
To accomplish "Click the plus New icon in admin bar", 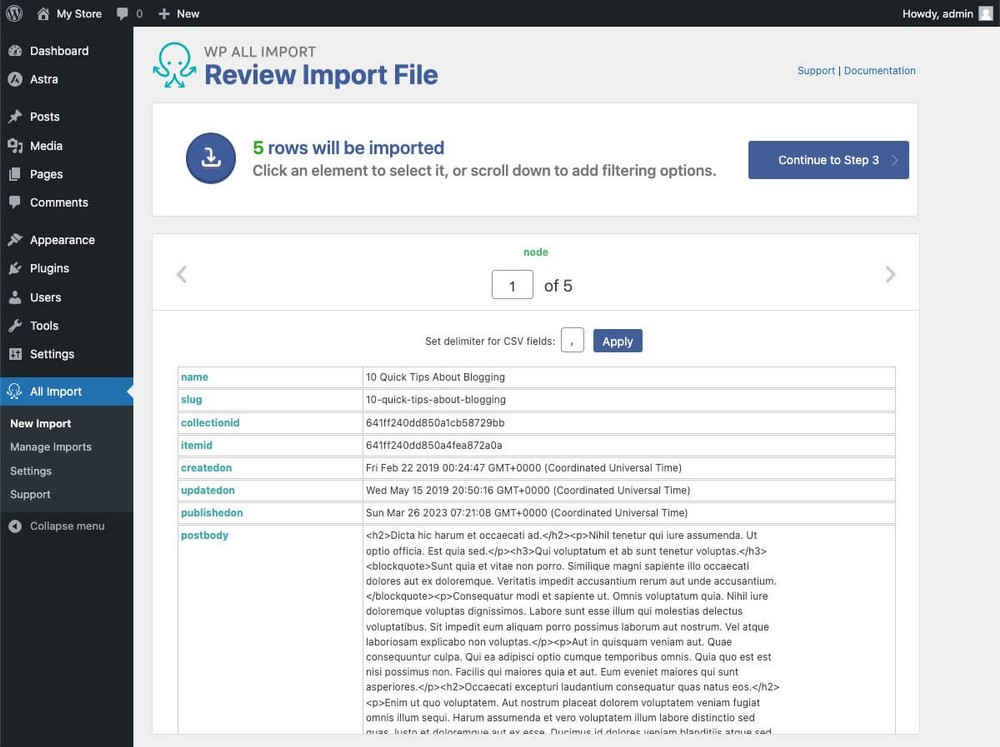I will pyautogui.click(x=164, y=13).
